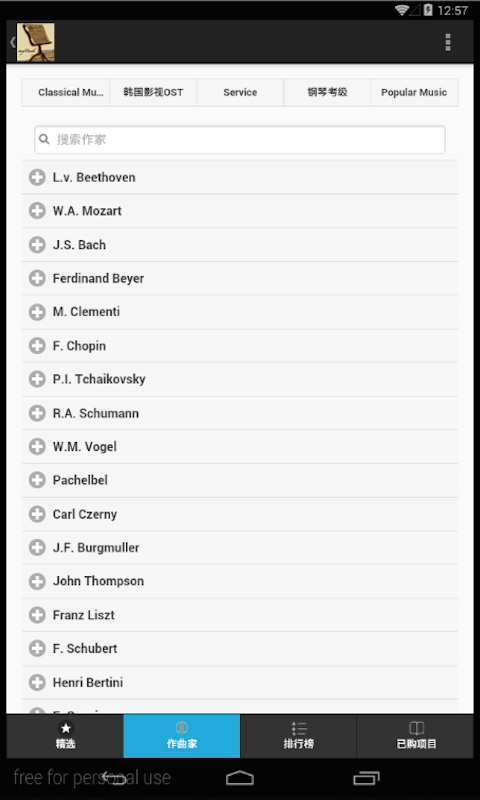Screen dimensions: 480x800
Task: Open the 钢琴考级 category tab
Action: 327,92
